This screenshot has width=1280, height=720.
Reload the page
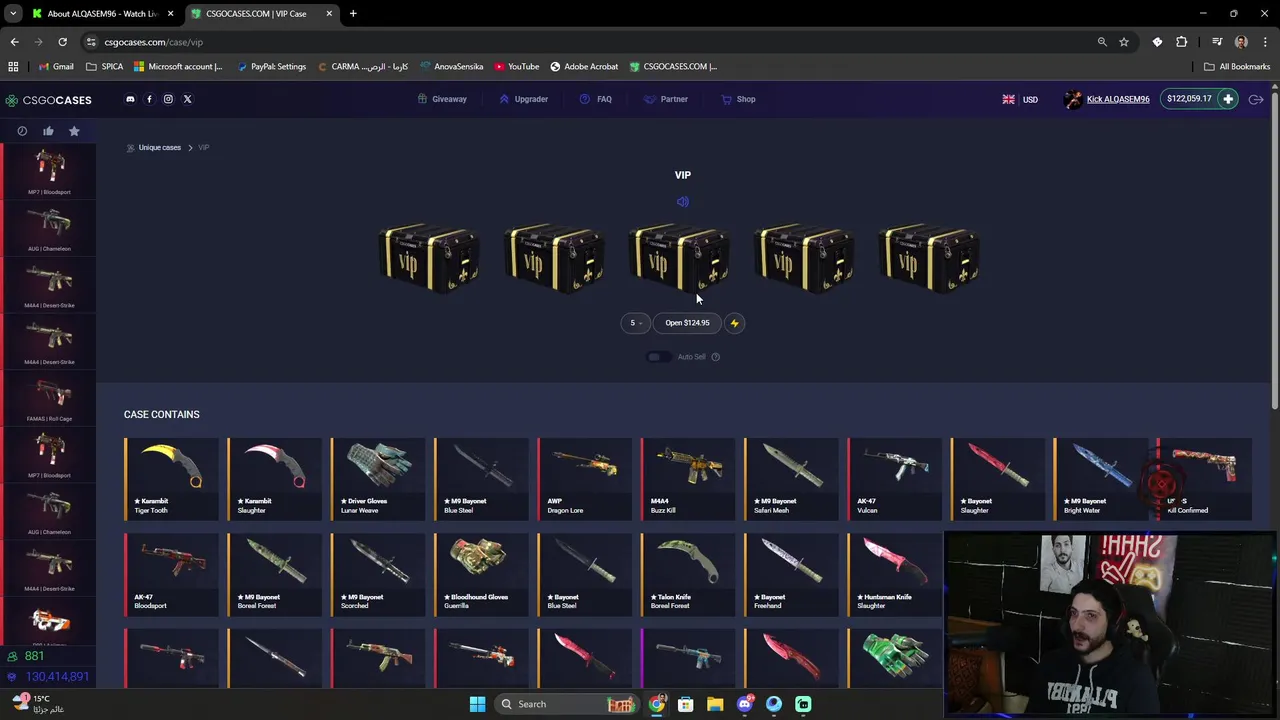62,42
